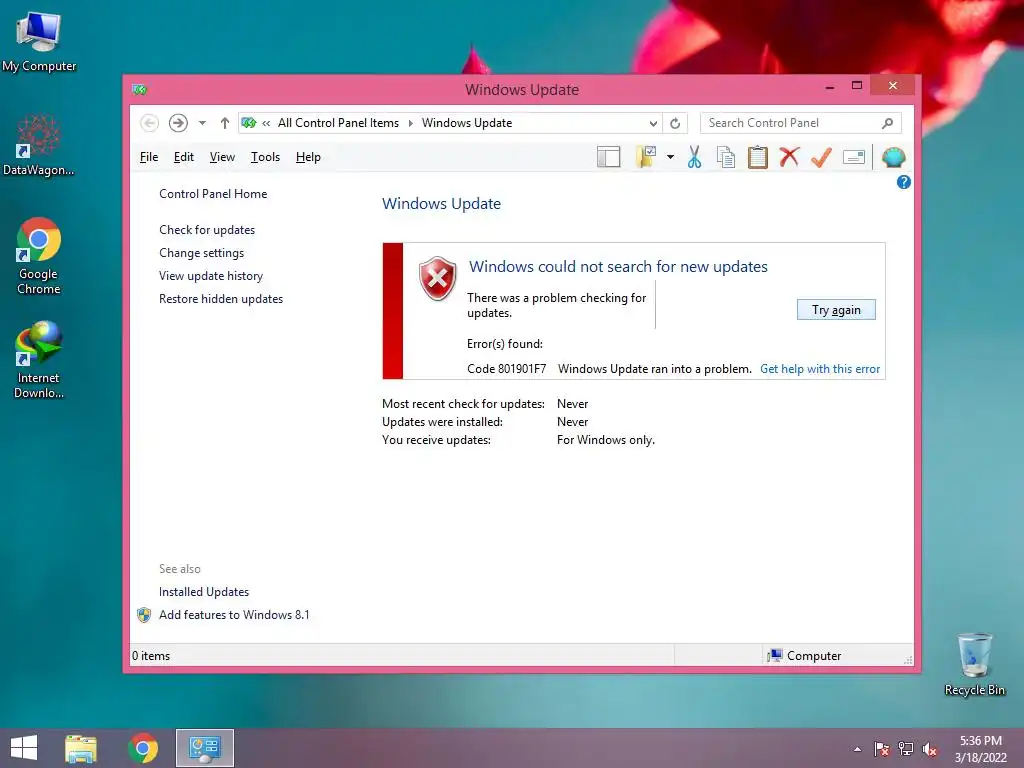Open the My Computer desktop icon

tap(39, 42)
